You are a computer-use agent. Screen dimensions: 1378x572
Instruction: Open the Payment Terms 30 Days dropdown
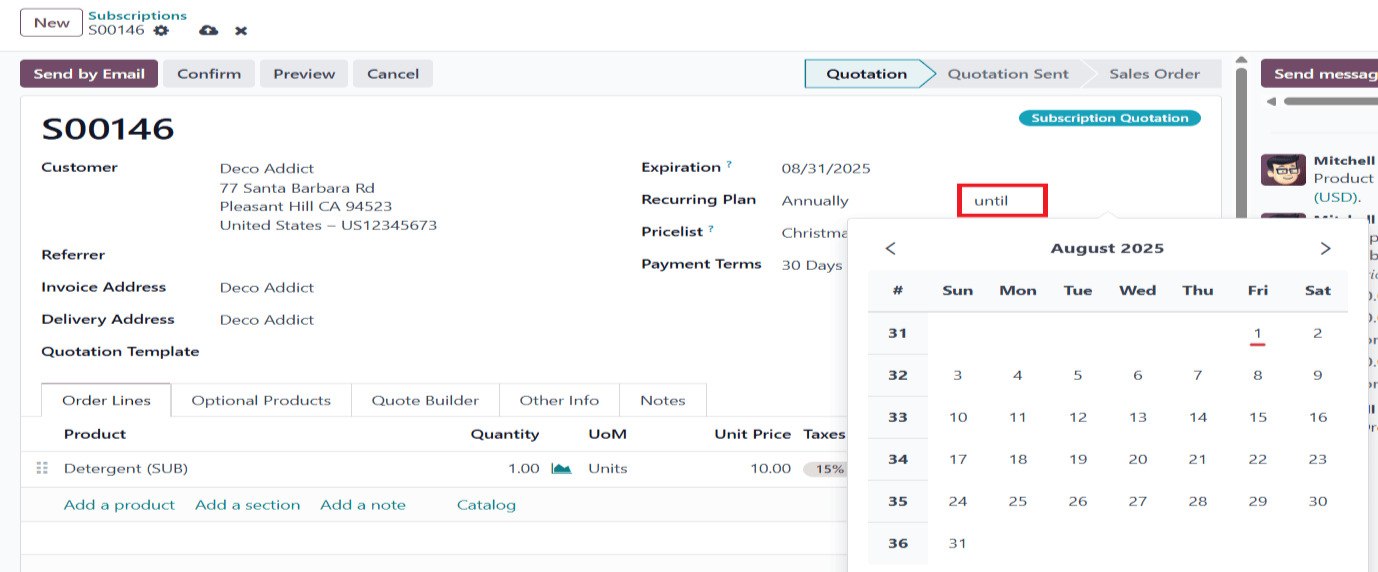click(811, 265)
